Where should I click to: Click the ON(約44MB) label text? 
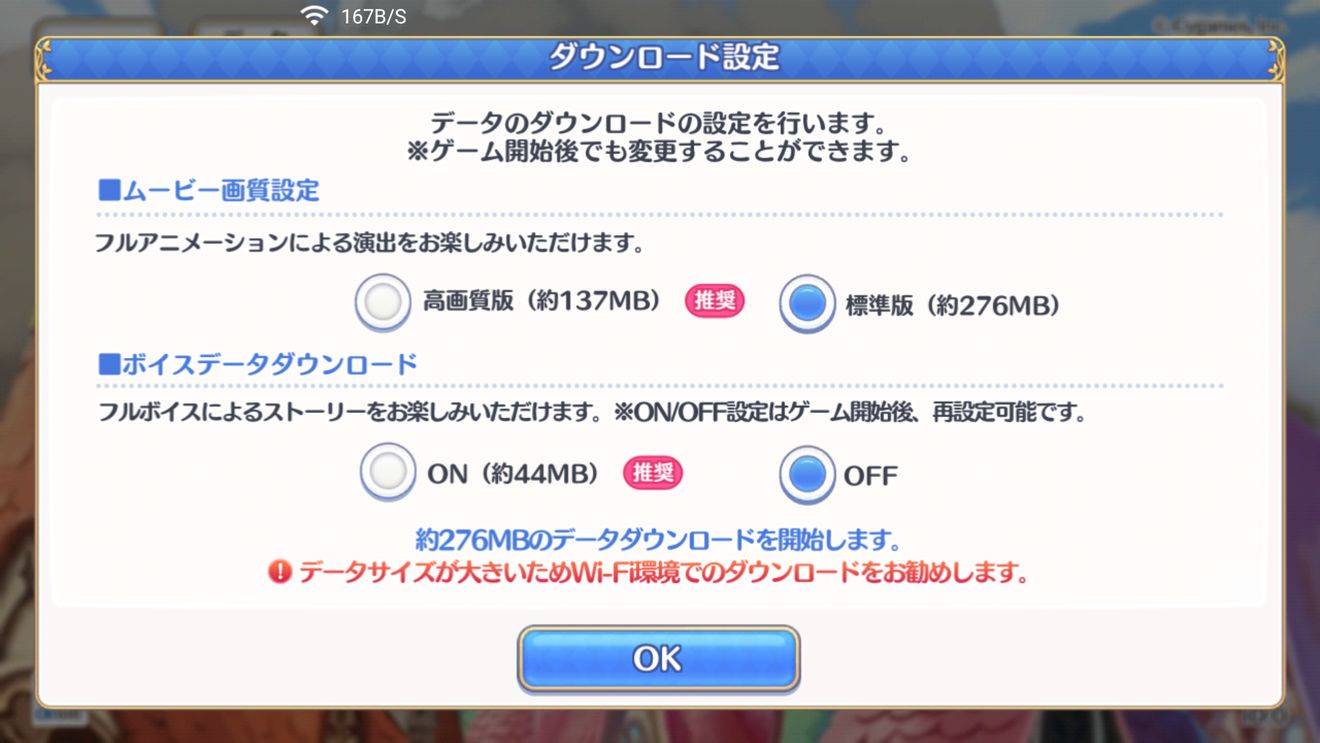[513, 474]
